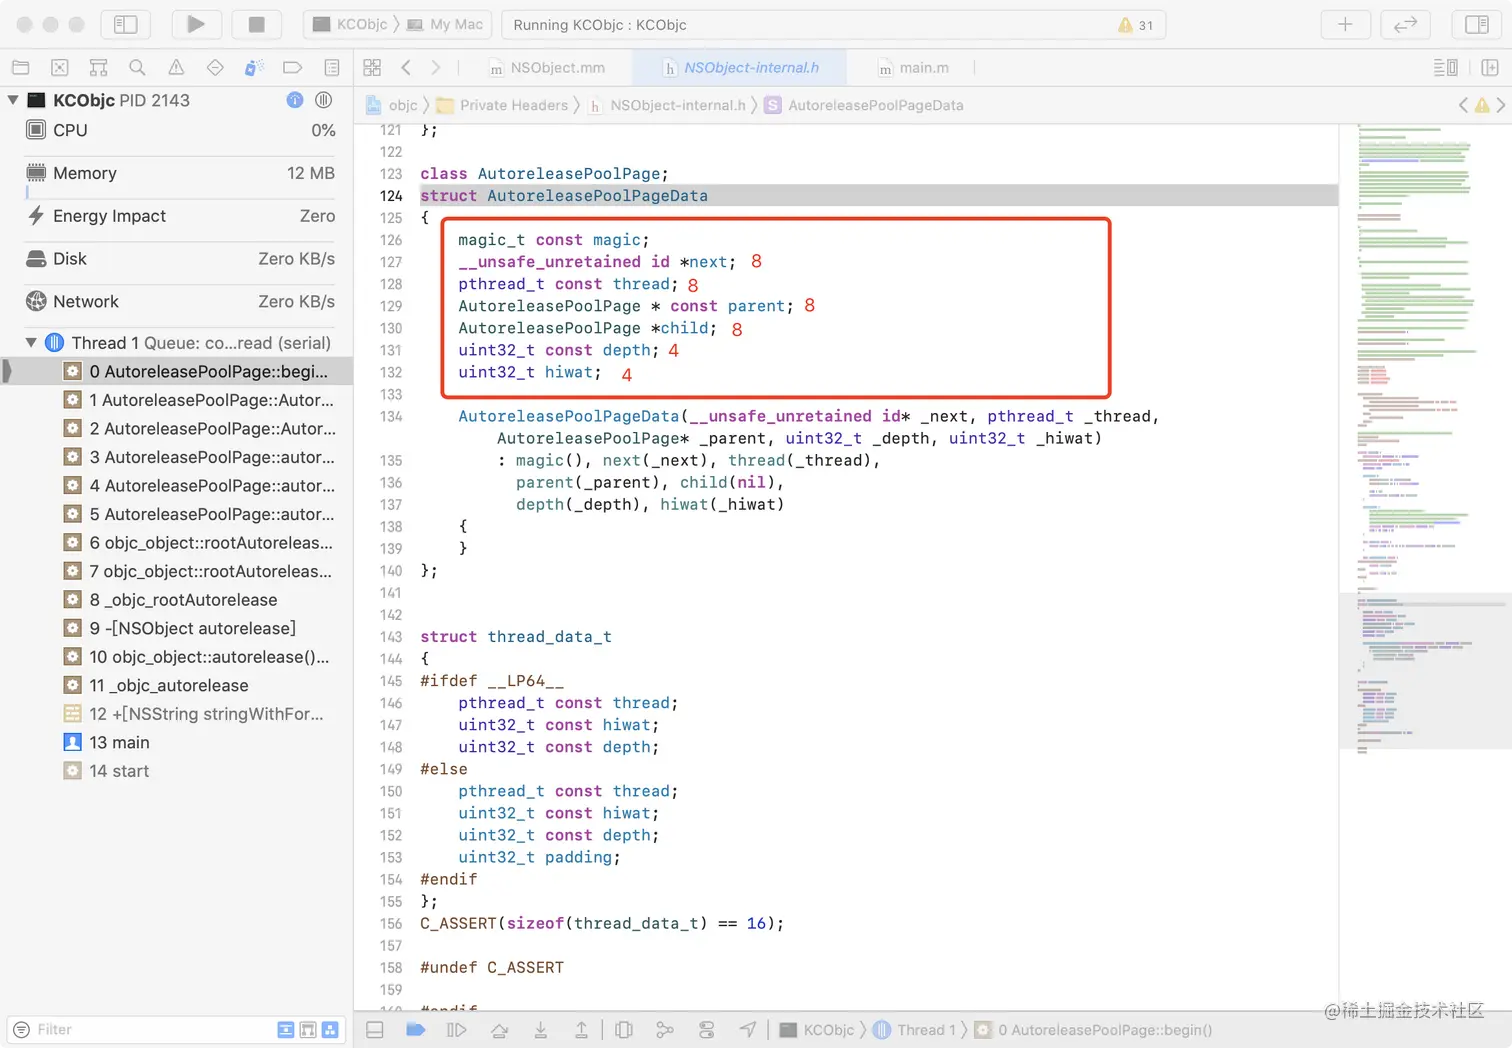1512x1048 pixels.
Task: Step out of the function
Action: (x=582, y=1030)
